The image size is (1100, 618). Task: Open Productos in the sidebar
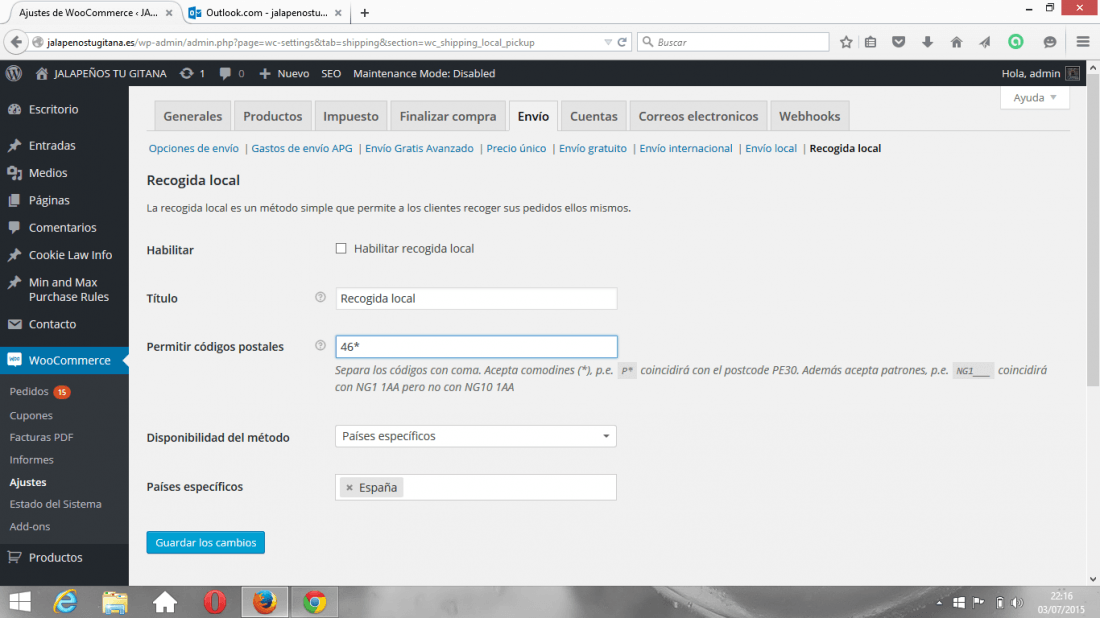tap(55, 557)
